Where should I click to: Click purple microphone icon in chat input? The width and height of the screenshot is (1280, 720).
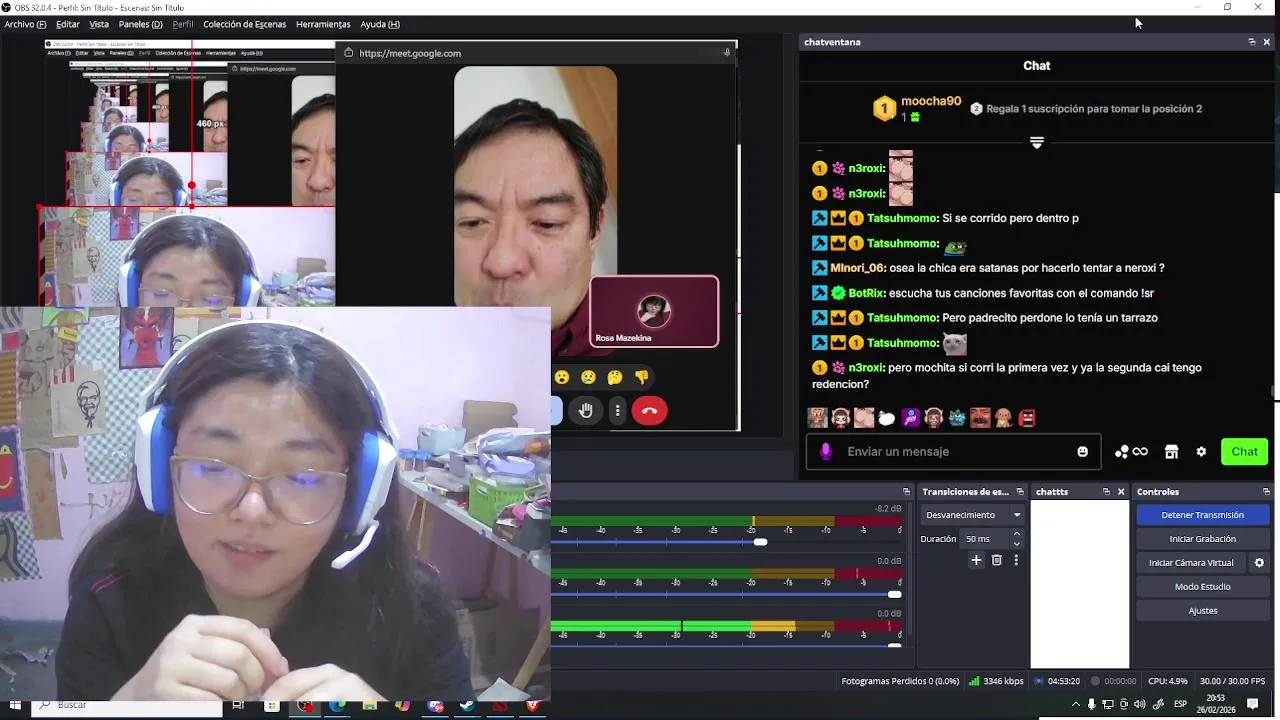pyautogui.click(x=825, y=452)
